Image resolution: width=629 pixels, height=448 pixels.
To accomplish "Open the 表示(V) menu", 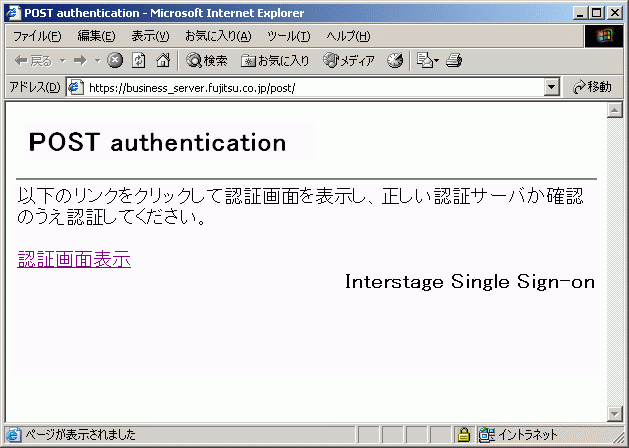I will pyautogui.click(x=150, y=36).
